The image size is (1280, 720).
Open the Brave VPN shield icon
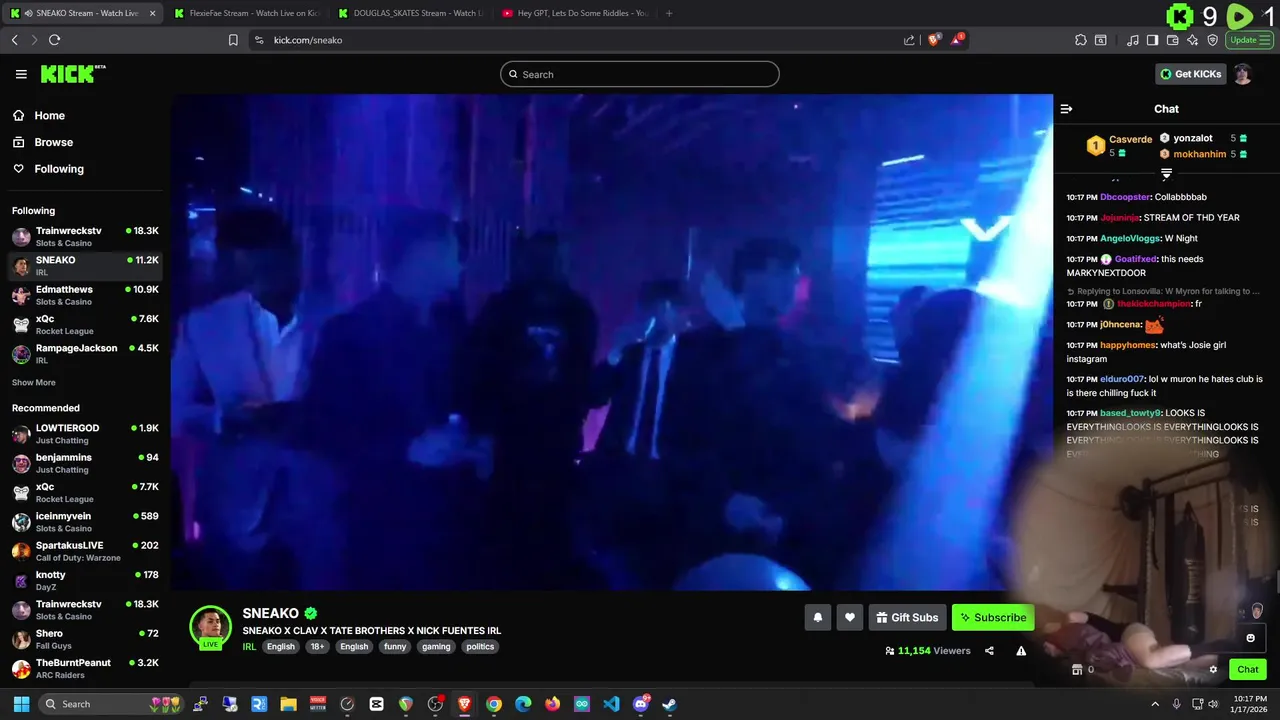(x=1213, y=40)
